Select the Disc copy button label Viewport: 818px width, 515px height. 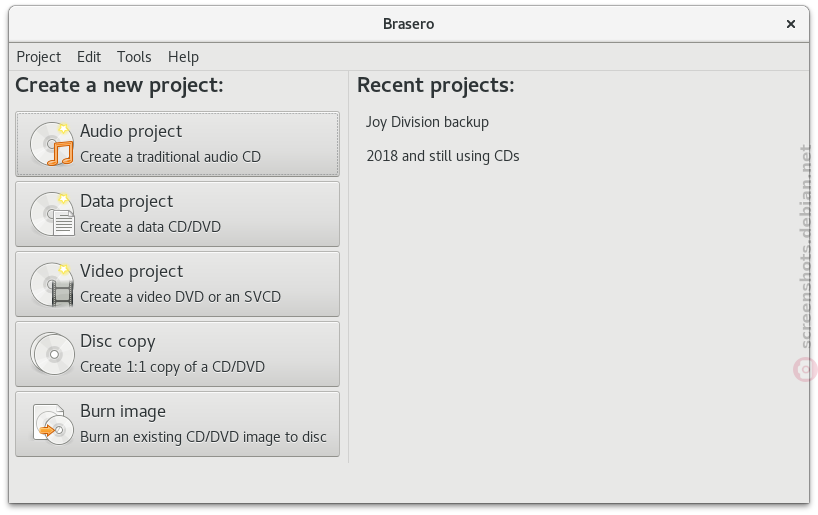pyautogui.click(x=118, y=341)
